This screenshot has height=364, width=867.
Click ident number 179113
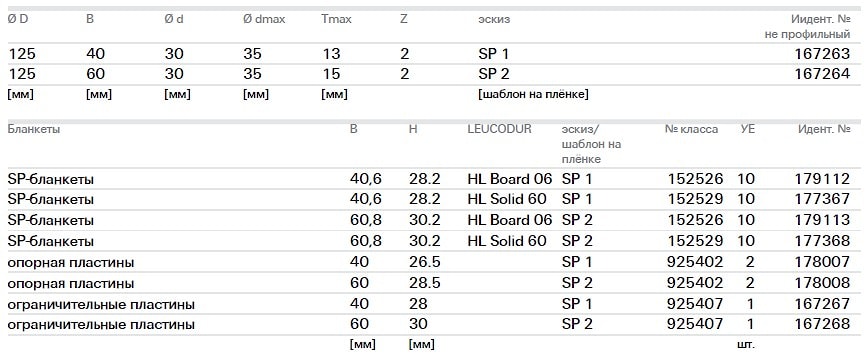point(822,220)
